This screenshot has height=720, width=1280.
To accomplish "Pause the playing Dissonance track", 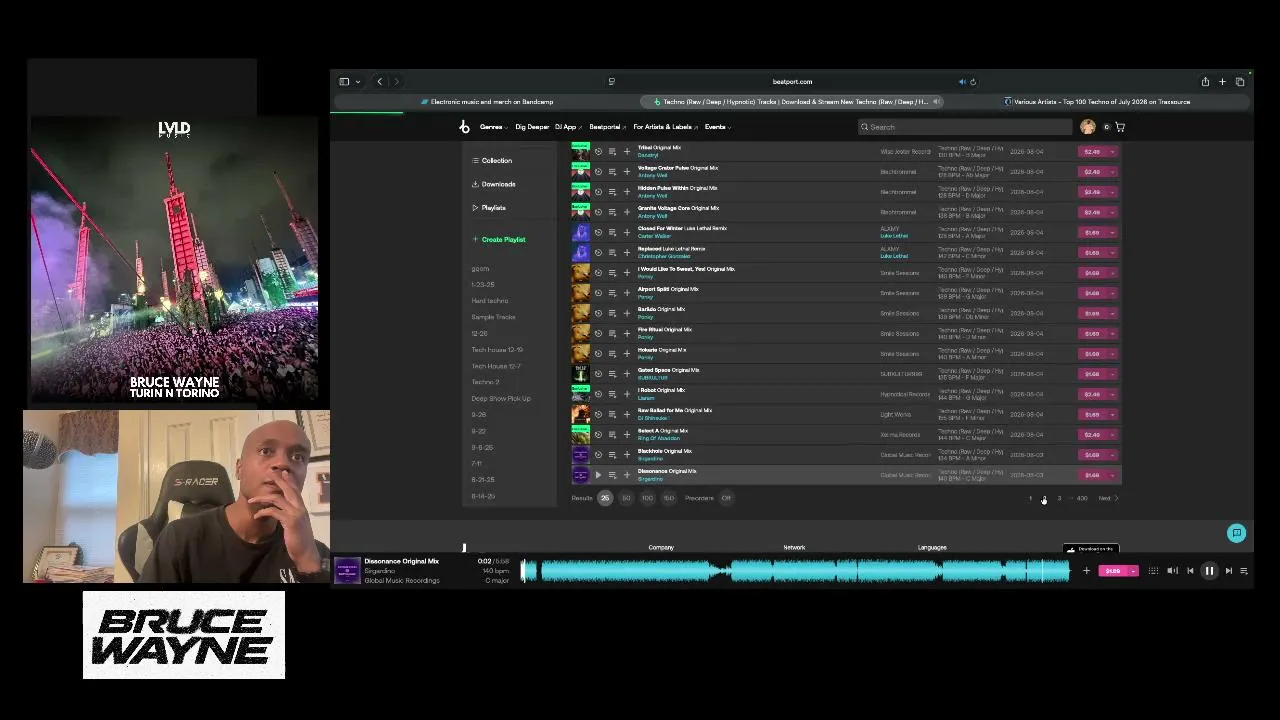I will (x=1209, y=571).
